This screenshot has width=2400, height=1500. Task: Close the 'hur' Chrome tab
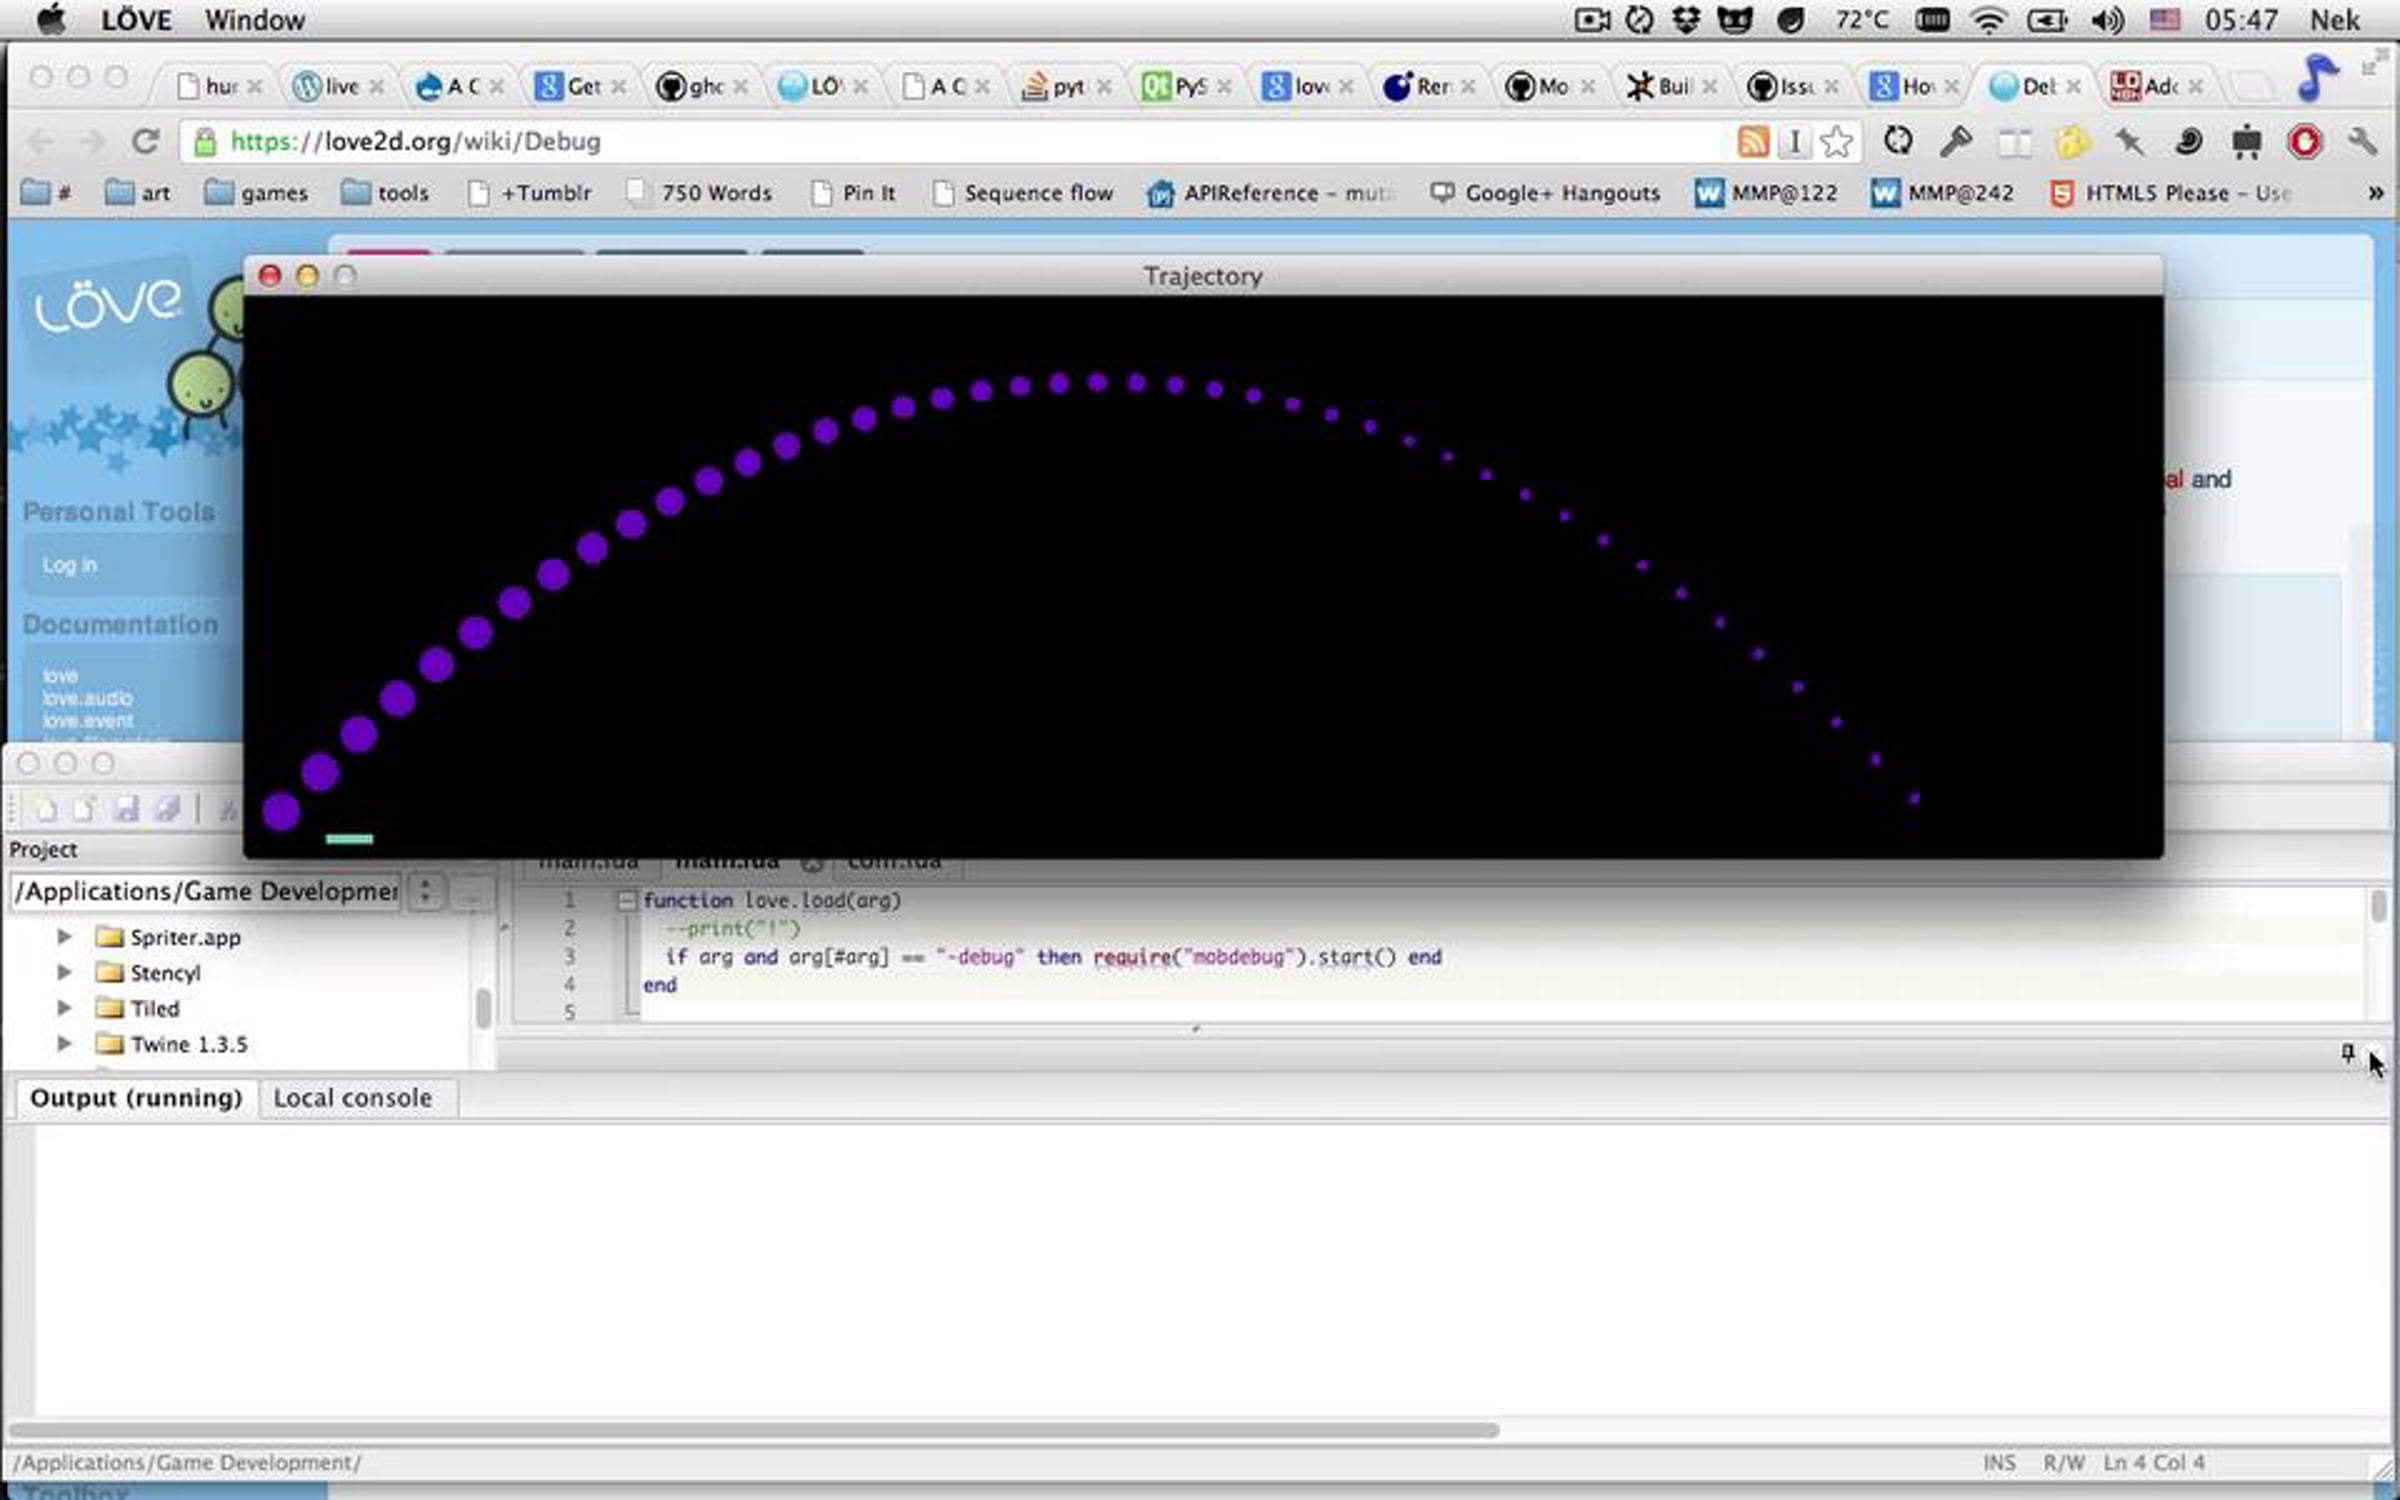coord(255,87)
